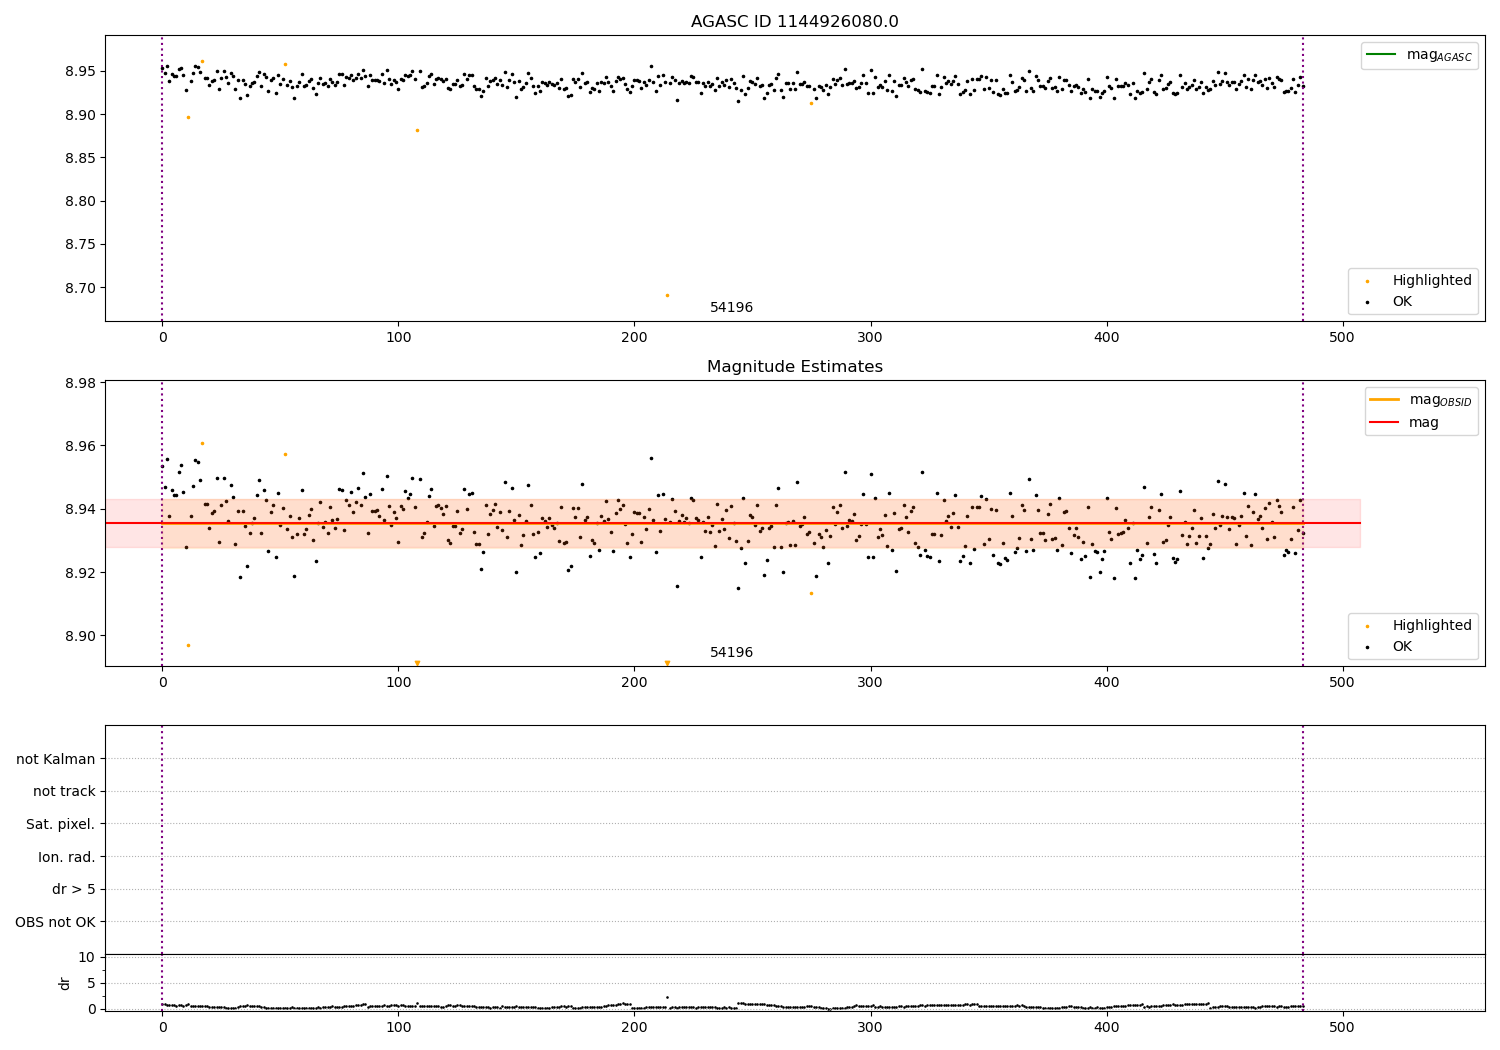Viewport: 1500px width, 1050px height.
Task: Click the '8.70' y-tick label
Action: [82, 288]
